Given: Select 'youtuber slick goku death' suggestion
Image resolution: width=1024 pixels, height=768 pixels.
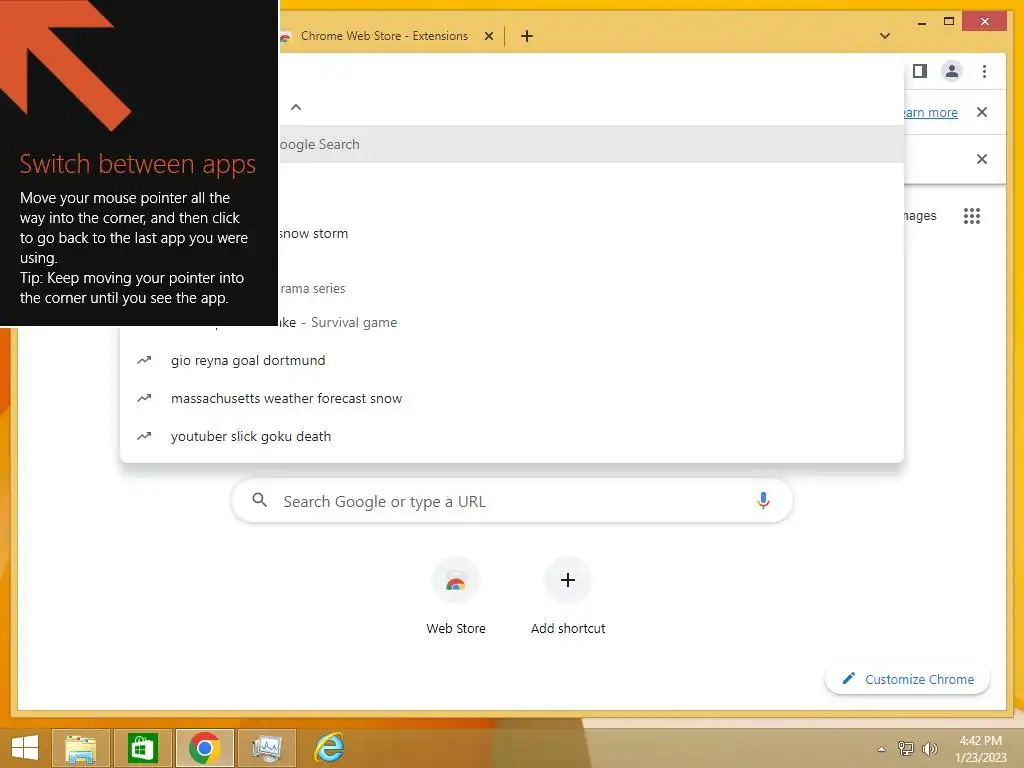Looking at the screenshot, I should 512,436.
